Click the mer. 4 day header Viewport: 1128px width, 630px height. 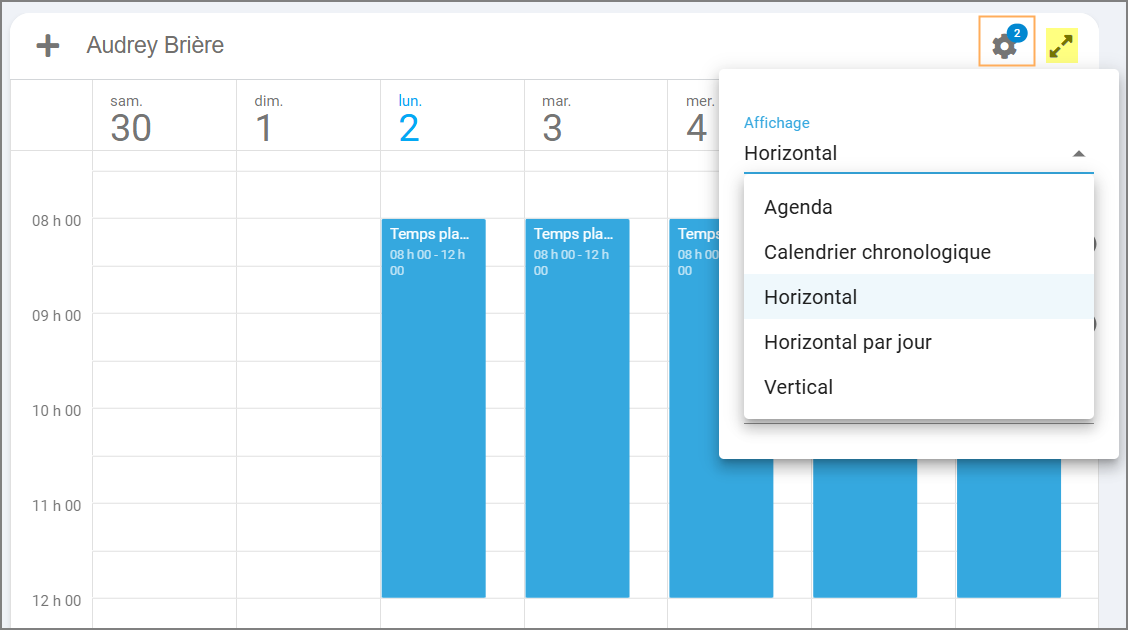(697, 118)
